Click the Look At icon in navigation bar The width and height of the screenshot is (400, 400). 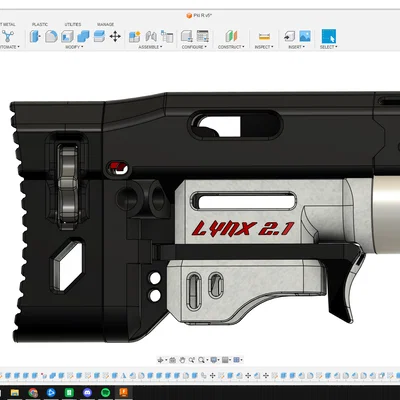pos(172,360)
